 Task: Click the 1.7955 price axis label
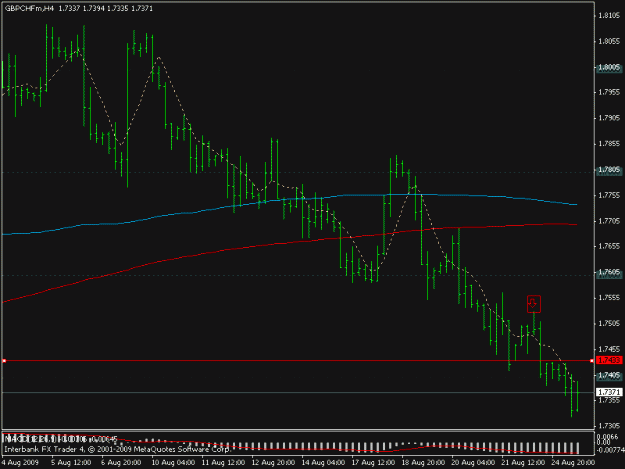(609, 92)
